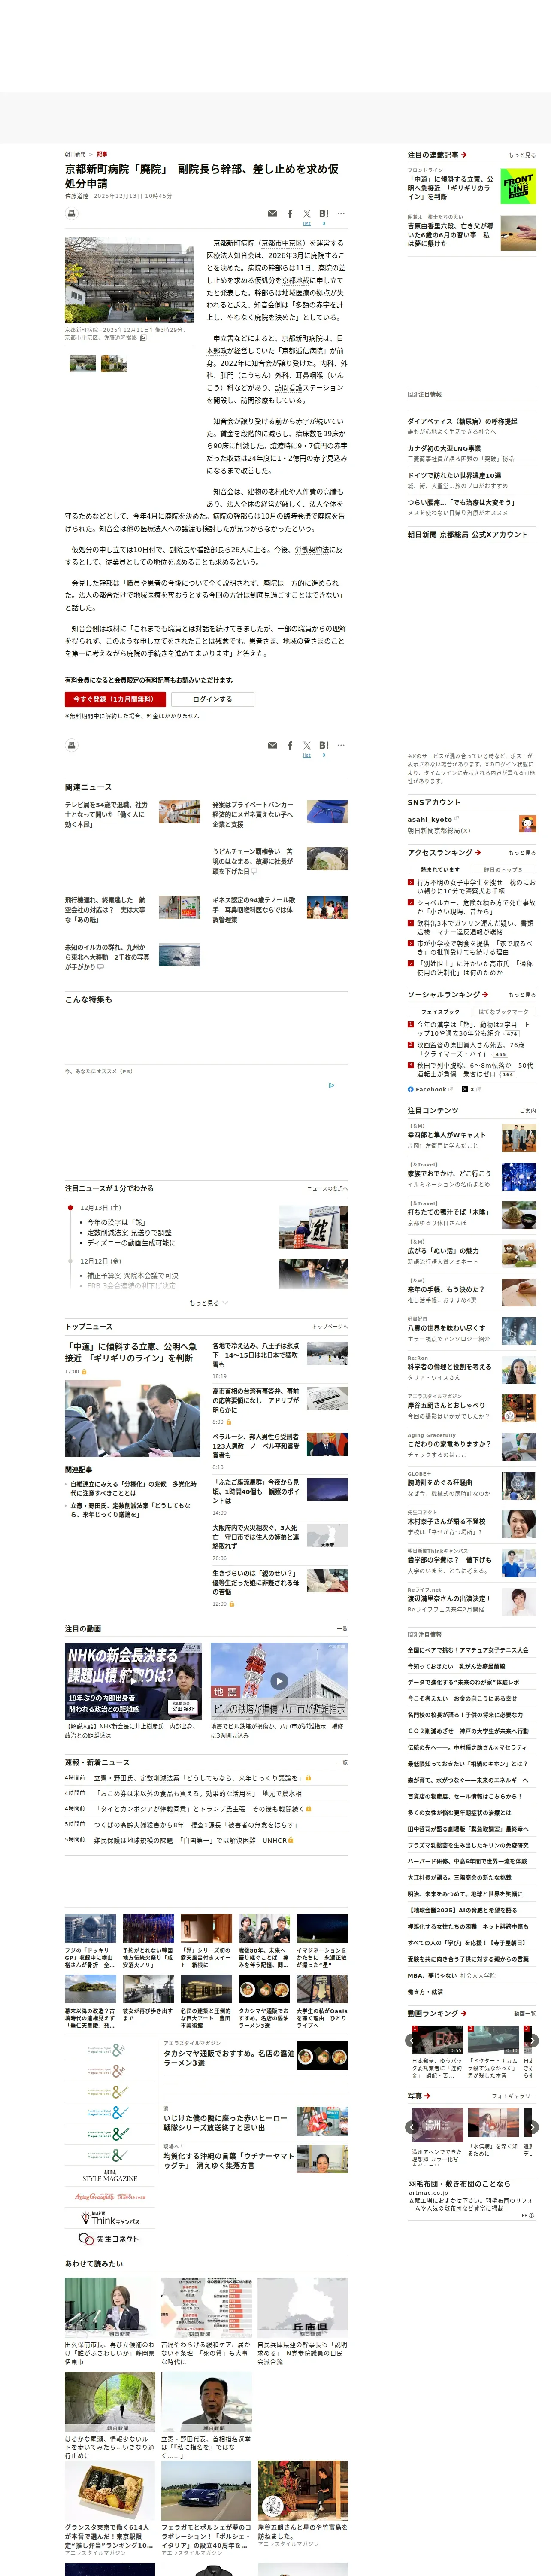Click the bottom printer icon under the article

(x=72, y=745)
